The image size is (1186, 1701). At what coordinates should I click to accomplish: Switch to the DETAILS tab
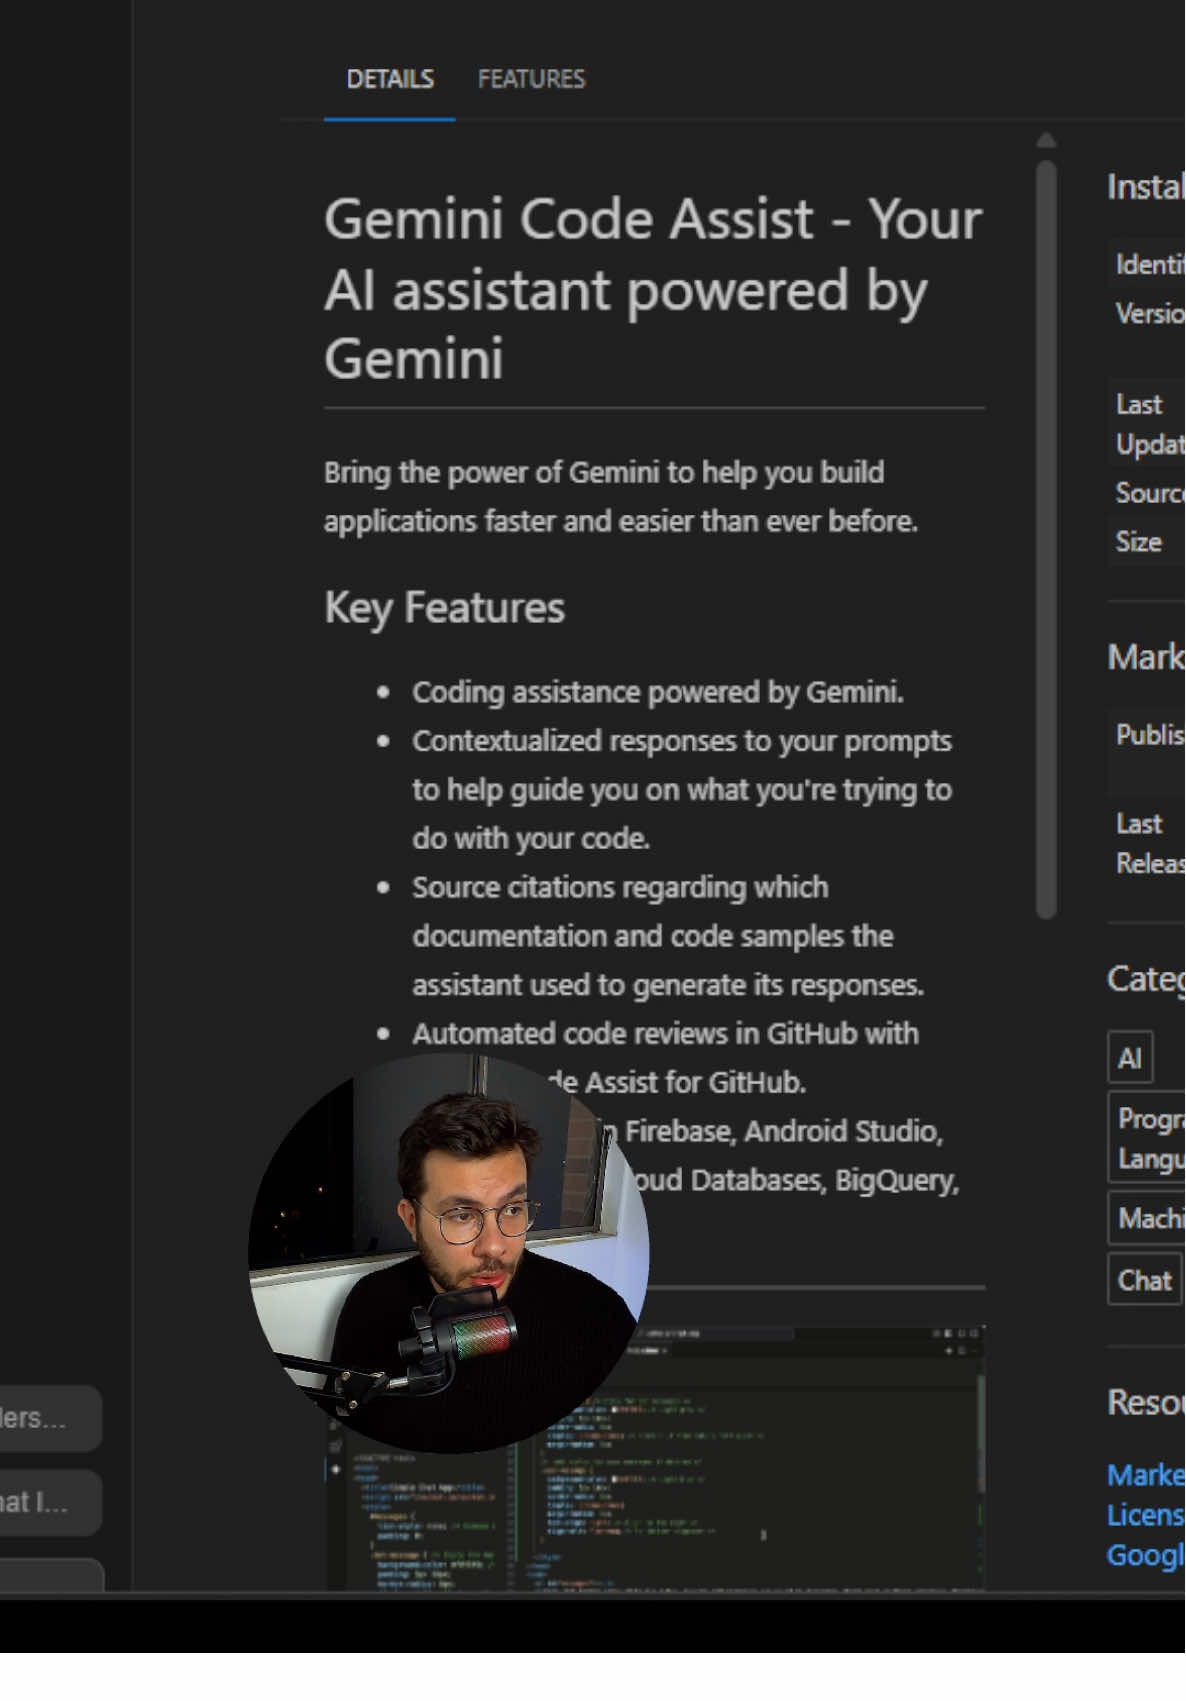(x=390, y=79)
